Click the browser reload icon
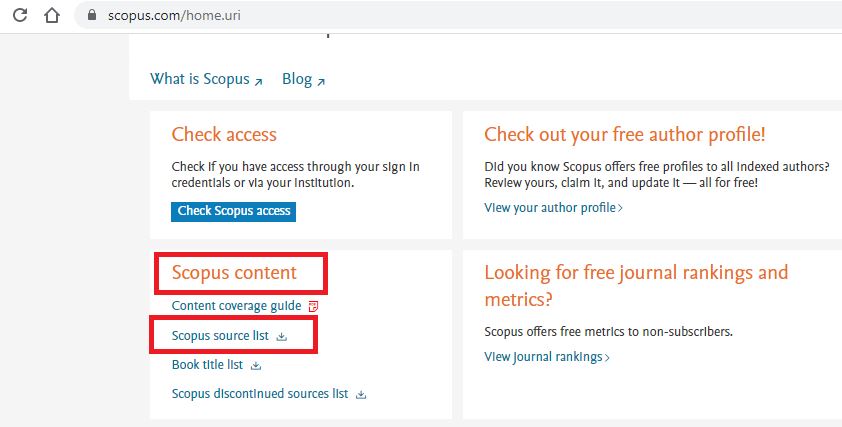The image size is (842, 427). [x=20, y=16]
